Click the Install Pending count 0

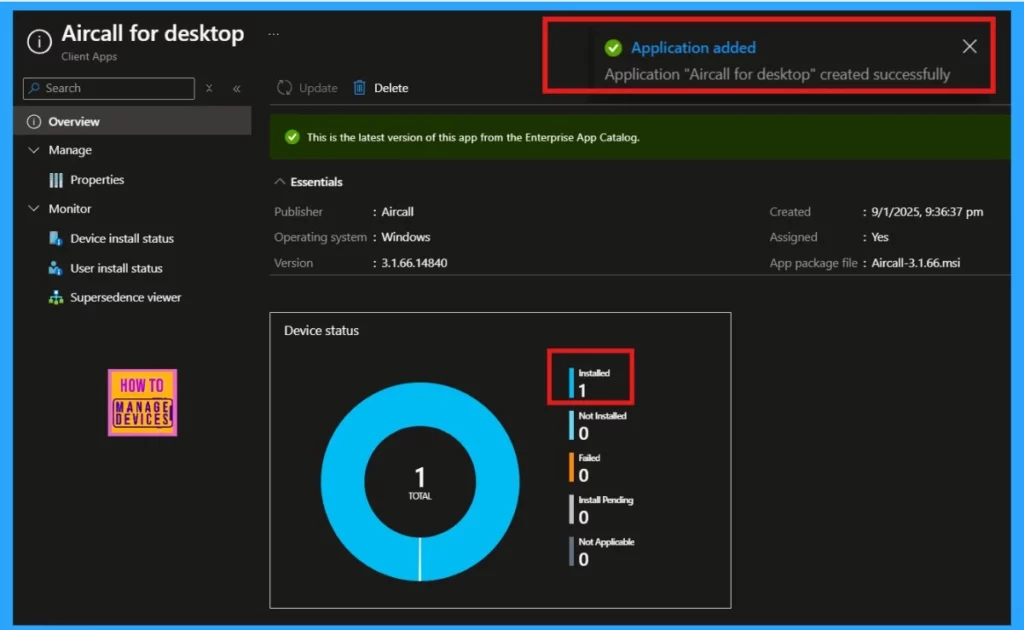click(x=583, y=517)
